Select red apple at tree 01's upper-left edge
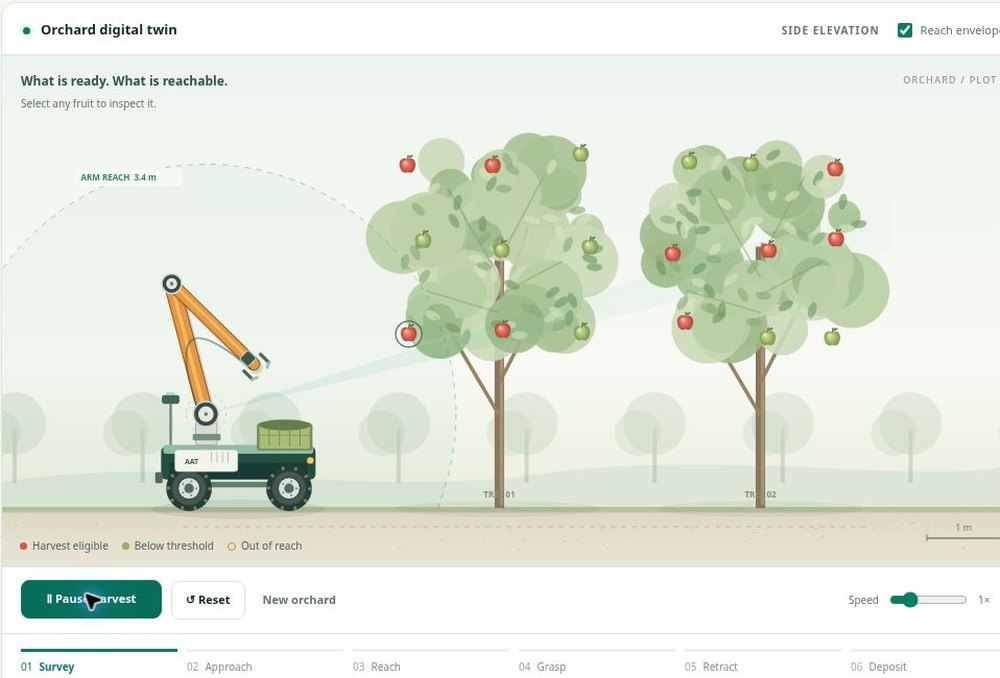This screenshot has width=1000, height=678. 408,165
